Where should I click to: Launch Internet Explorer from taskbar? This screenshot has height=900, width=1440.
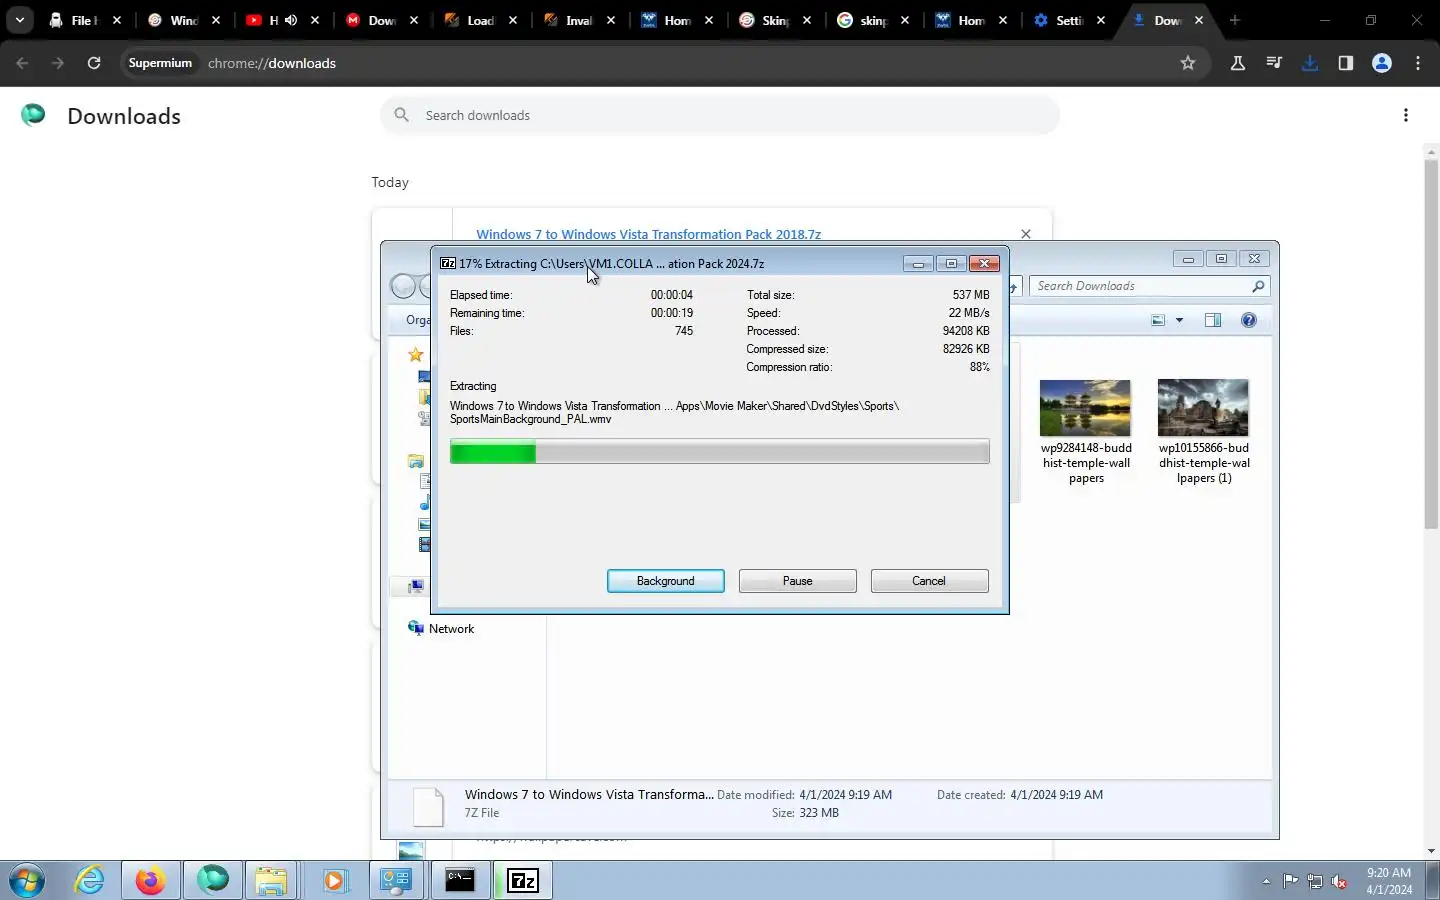[90, 881]
